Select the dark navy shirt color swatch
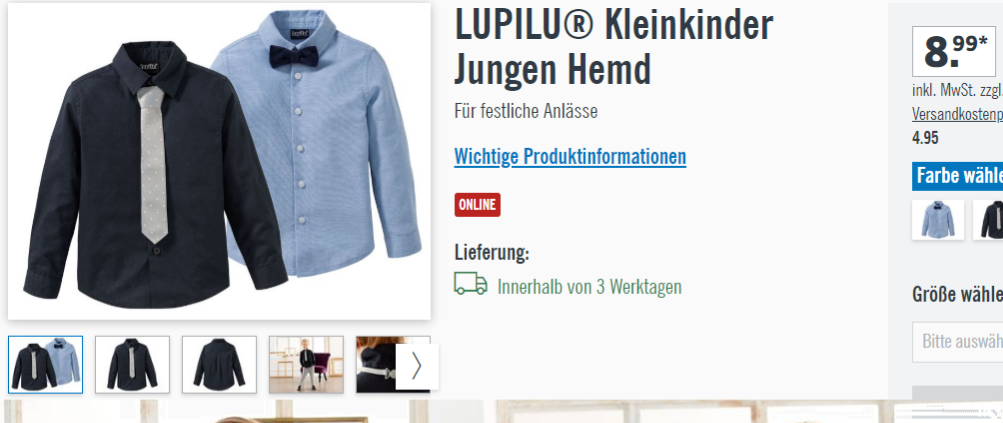 pyautogui.click(x=988, y=219)
